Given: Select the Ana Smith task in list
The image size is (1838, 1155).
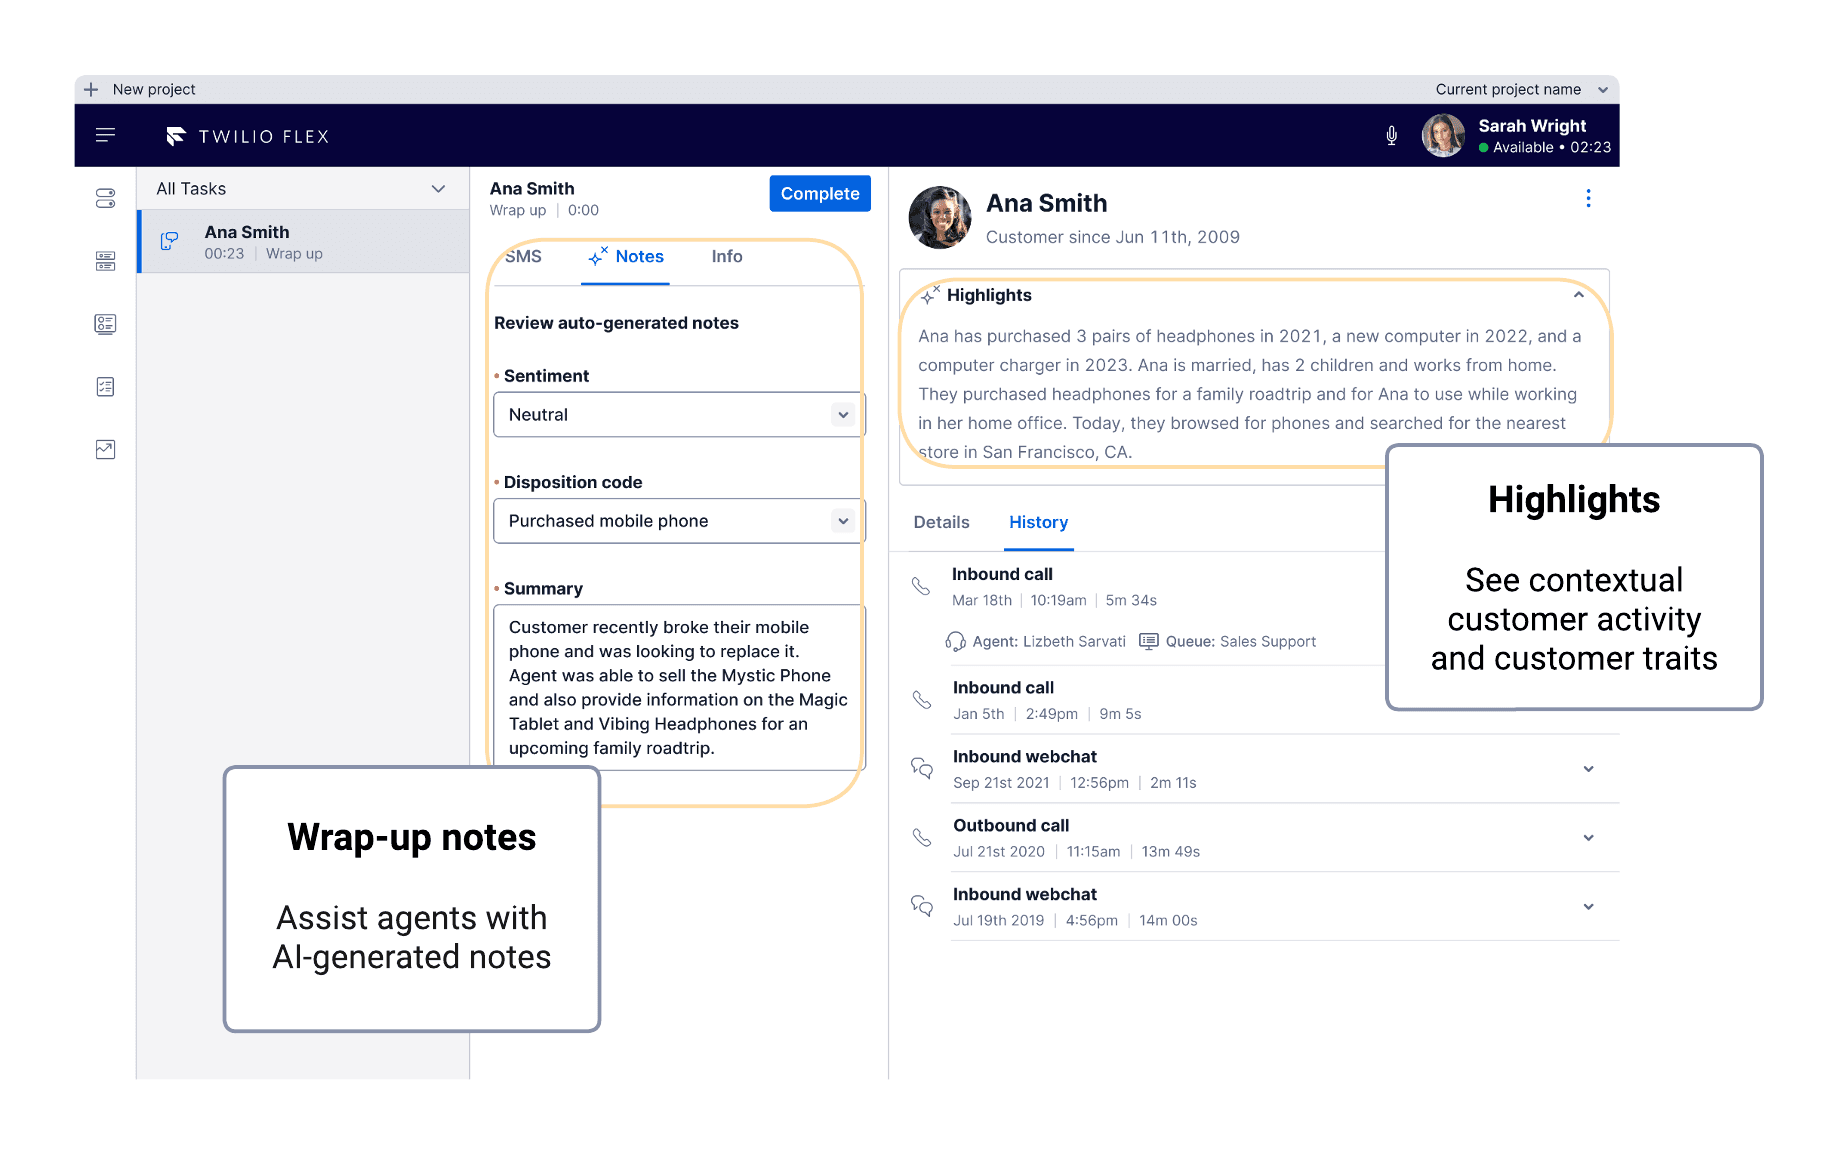Looking at the screenshot, I should point(303,242).
